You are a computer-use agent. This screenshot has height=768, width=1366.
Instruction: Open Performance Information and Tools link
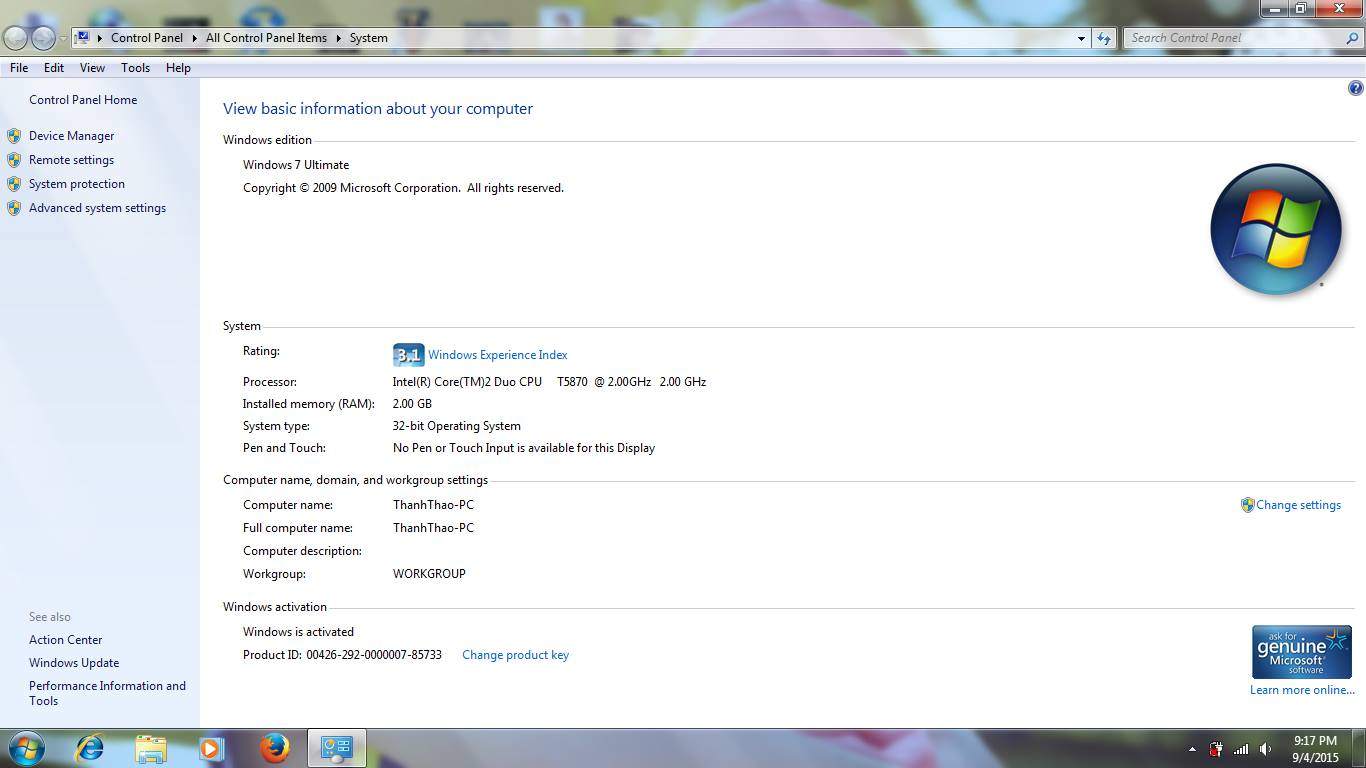click(x=107, y=693)
